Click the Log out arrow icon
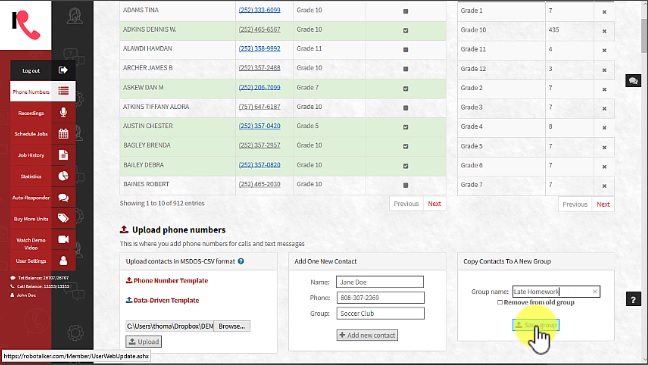 pyautogui.click(x=63, y=70)
